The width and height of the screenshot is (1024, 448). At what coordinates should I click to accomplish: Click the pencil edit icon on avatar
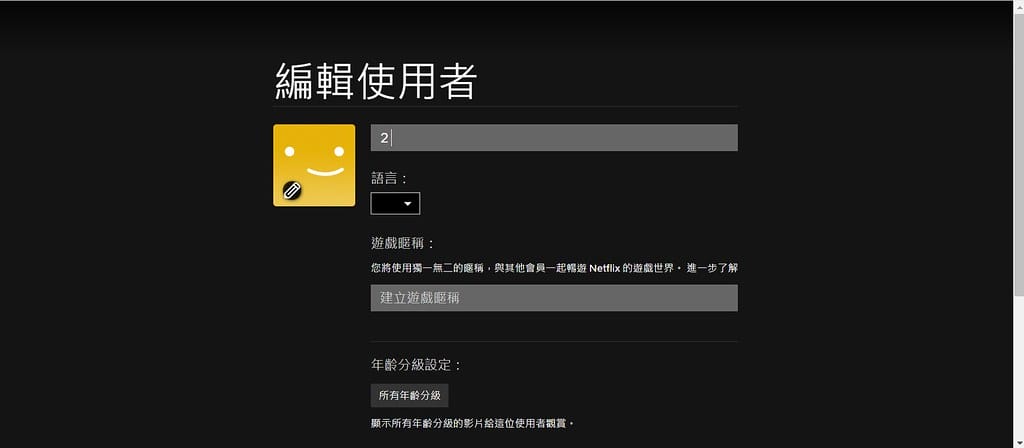point(292,190)
